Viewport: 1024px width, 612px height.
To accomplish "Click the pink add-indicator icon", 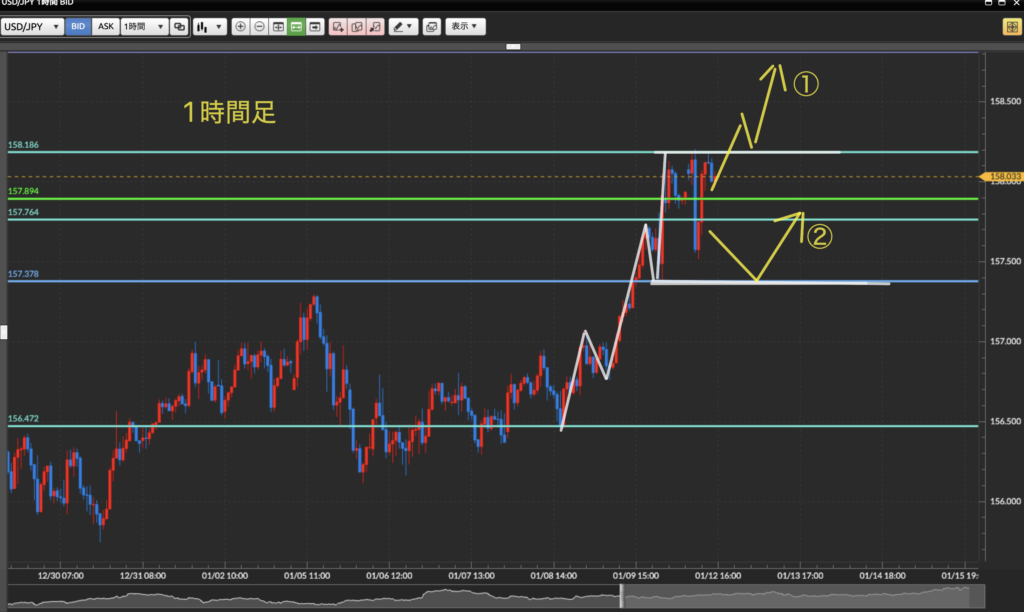I will pyautogui.click(x=338, y=27).
